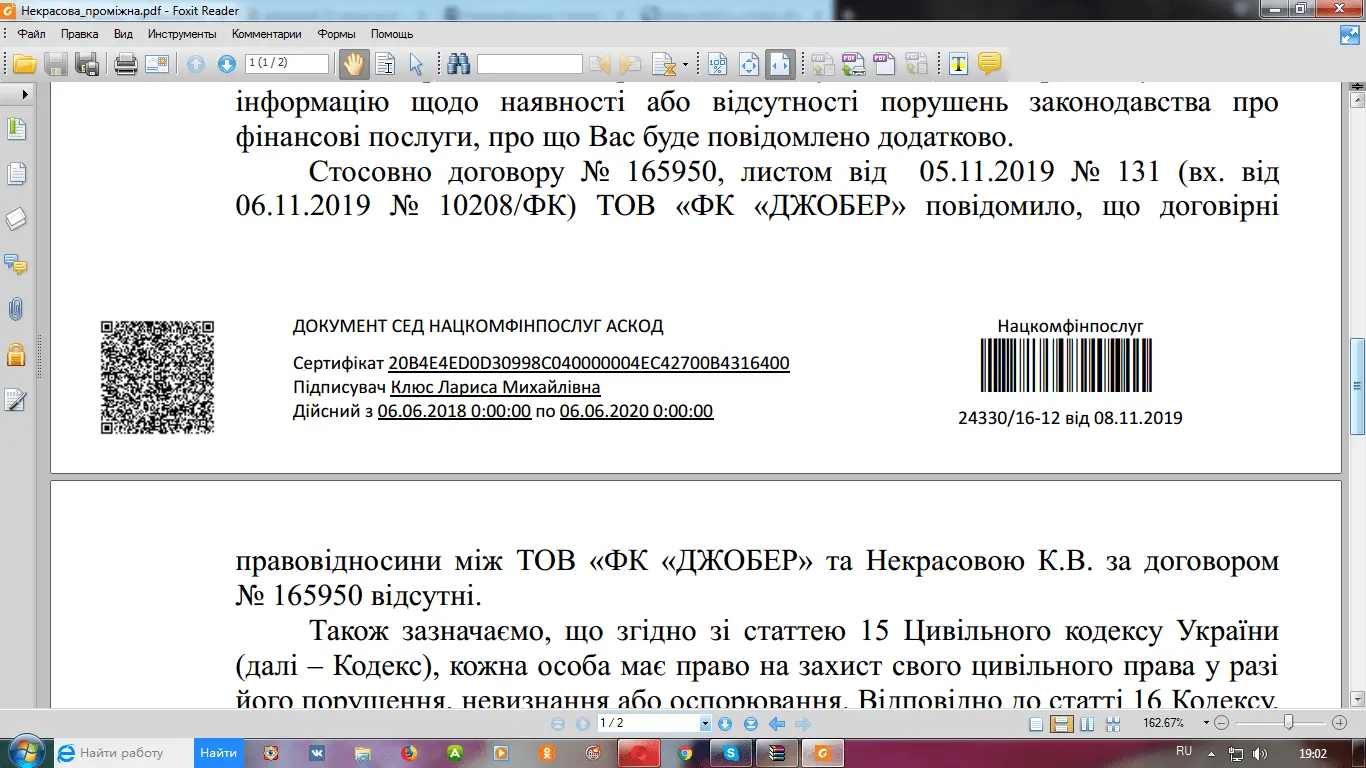The width and height of the screenshot is (1366, 768).
Task: Open the Security lock panel
Action: click(16, 354)
